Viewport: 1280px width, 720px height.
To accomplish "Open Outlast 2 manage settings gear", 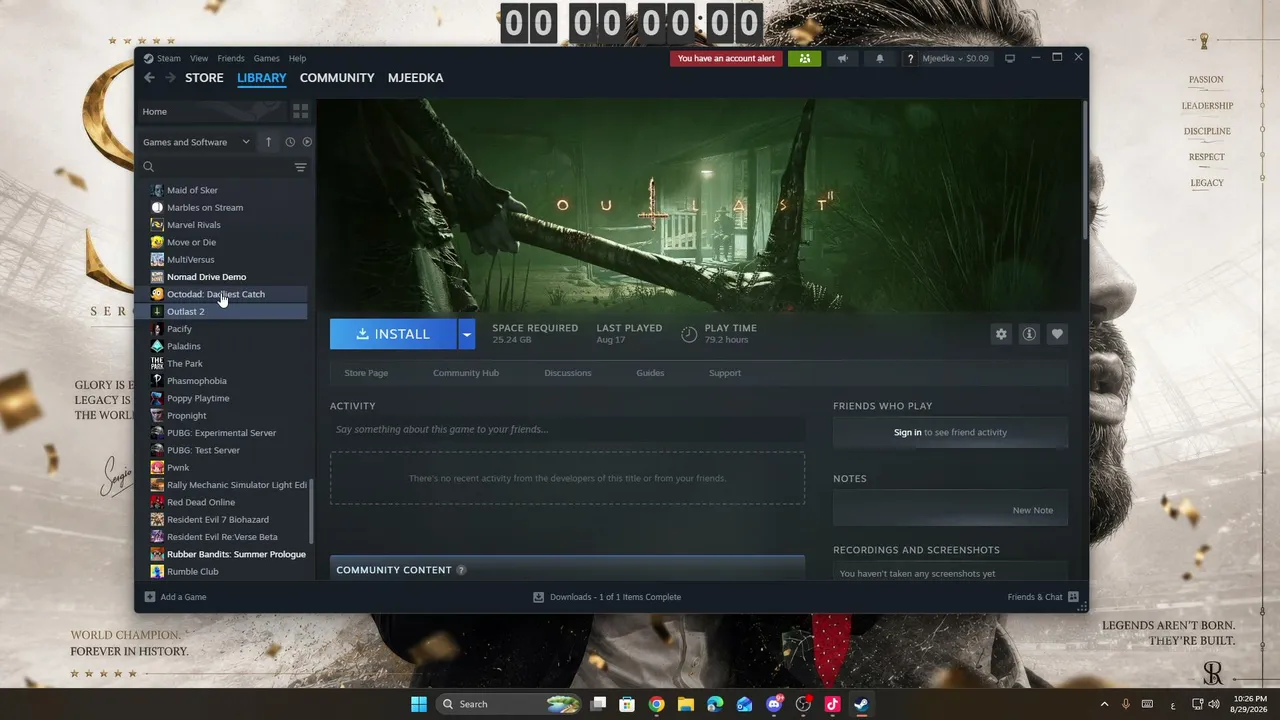I will [1001, 334].
